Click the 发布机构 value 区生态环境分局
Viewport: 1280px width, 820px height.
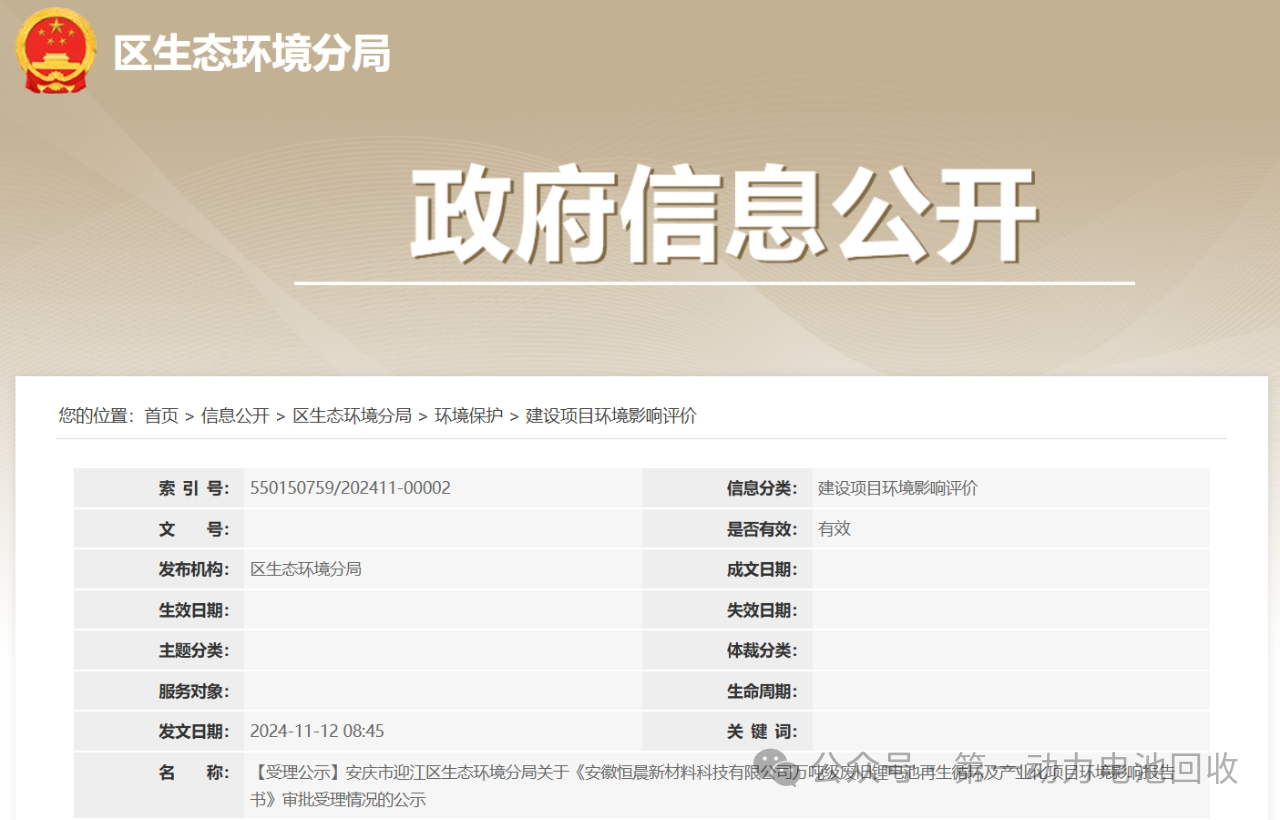point(305,569)
